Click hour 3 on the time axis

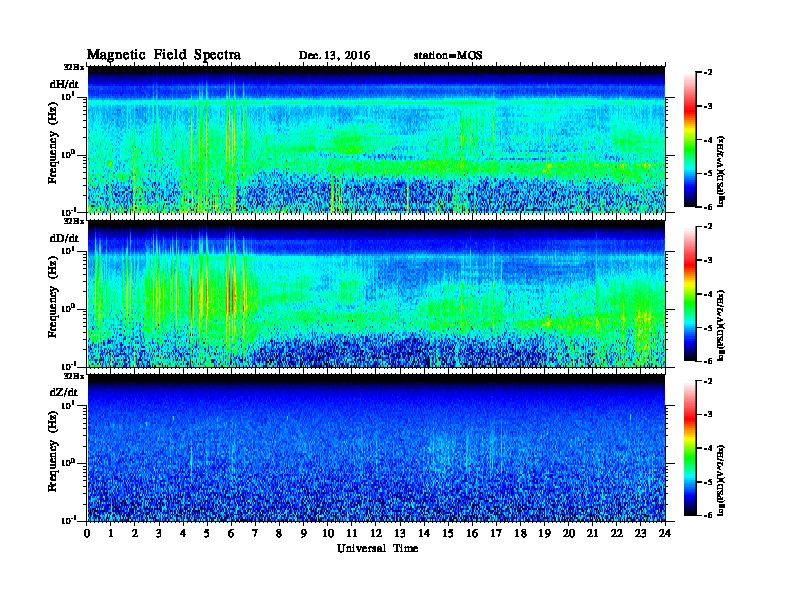click(x=160, y=534)
